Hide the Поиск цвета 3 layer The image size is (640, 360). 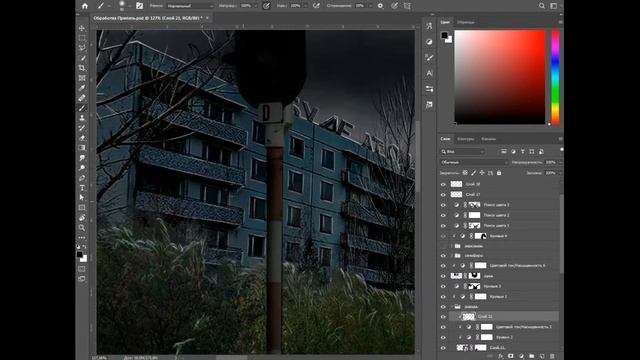tap(443, 205)
